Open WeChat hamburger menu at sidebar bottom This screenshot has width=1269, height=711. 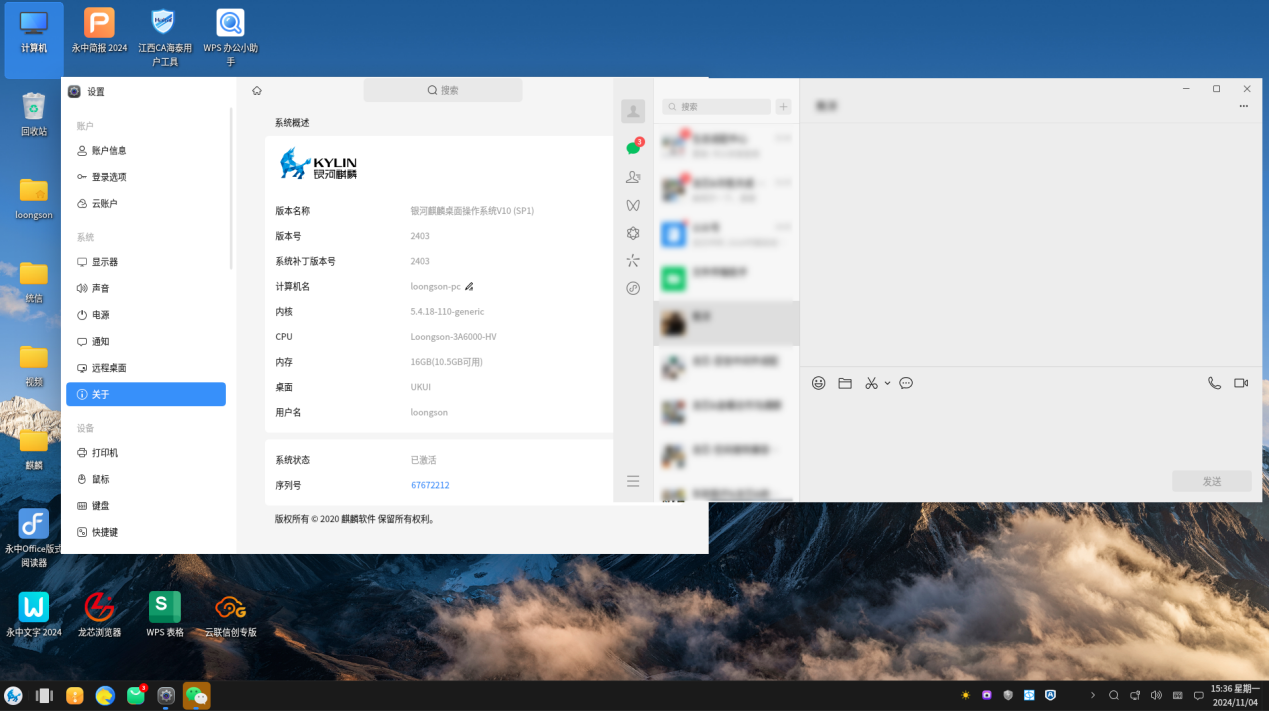point(633,481)
